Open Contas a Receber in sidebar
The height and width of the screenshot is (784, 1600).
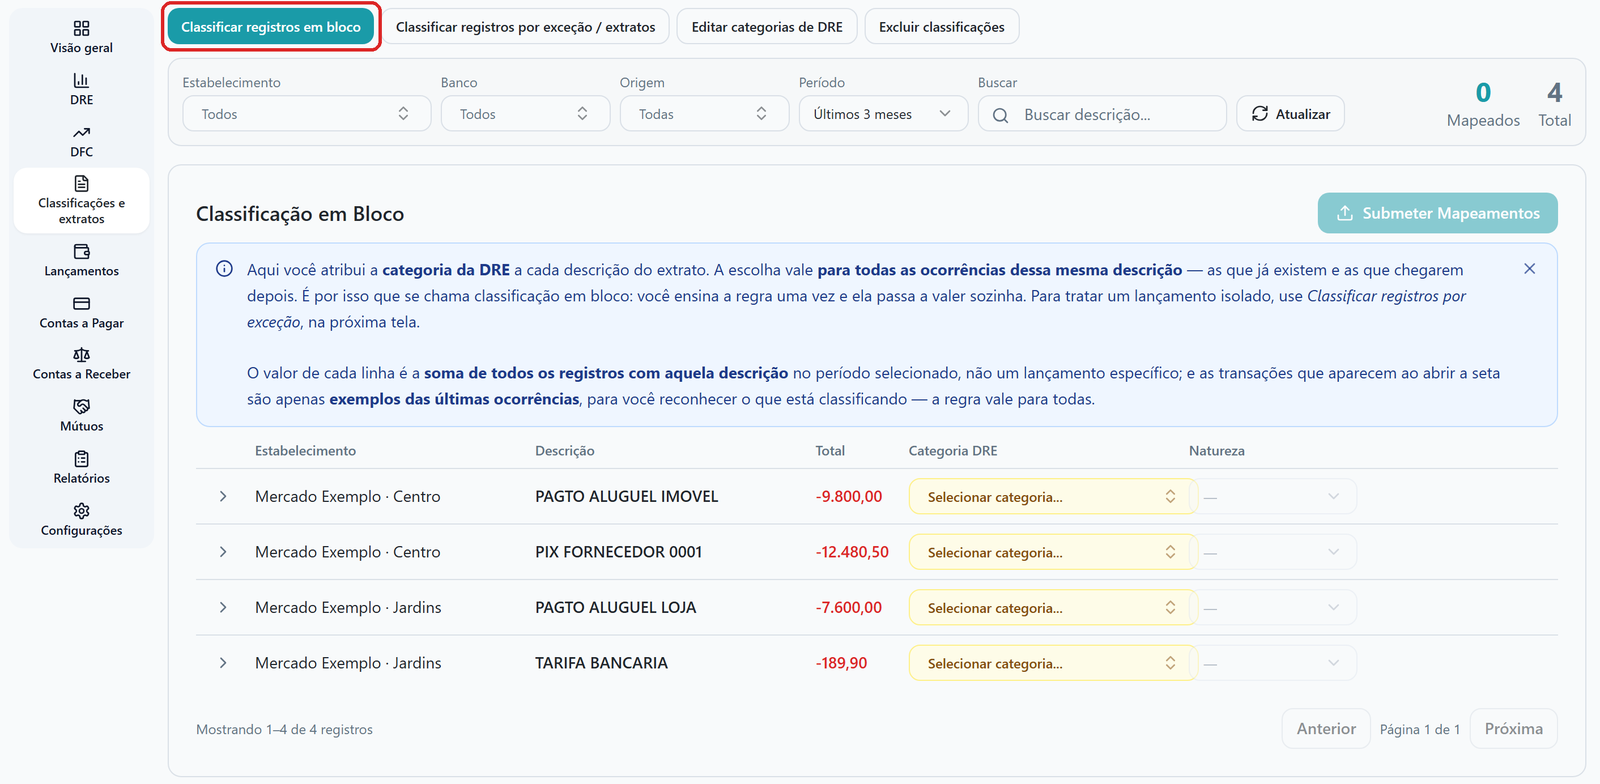82,364
